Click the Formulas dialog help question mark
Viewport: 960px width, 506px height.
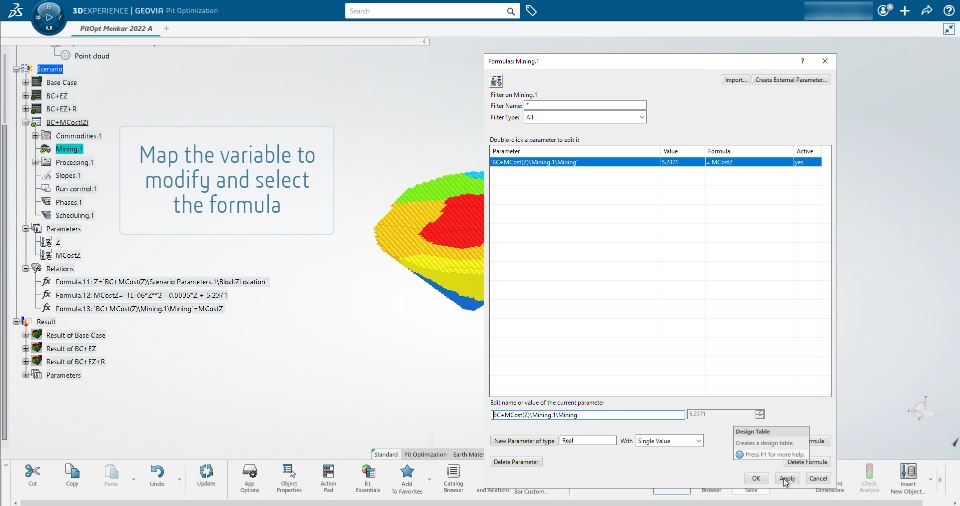pos(803,61)
